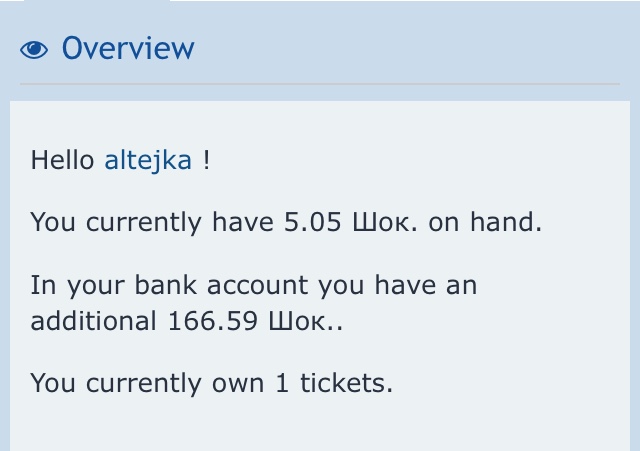Open the altejka username link

pos(148,160)
